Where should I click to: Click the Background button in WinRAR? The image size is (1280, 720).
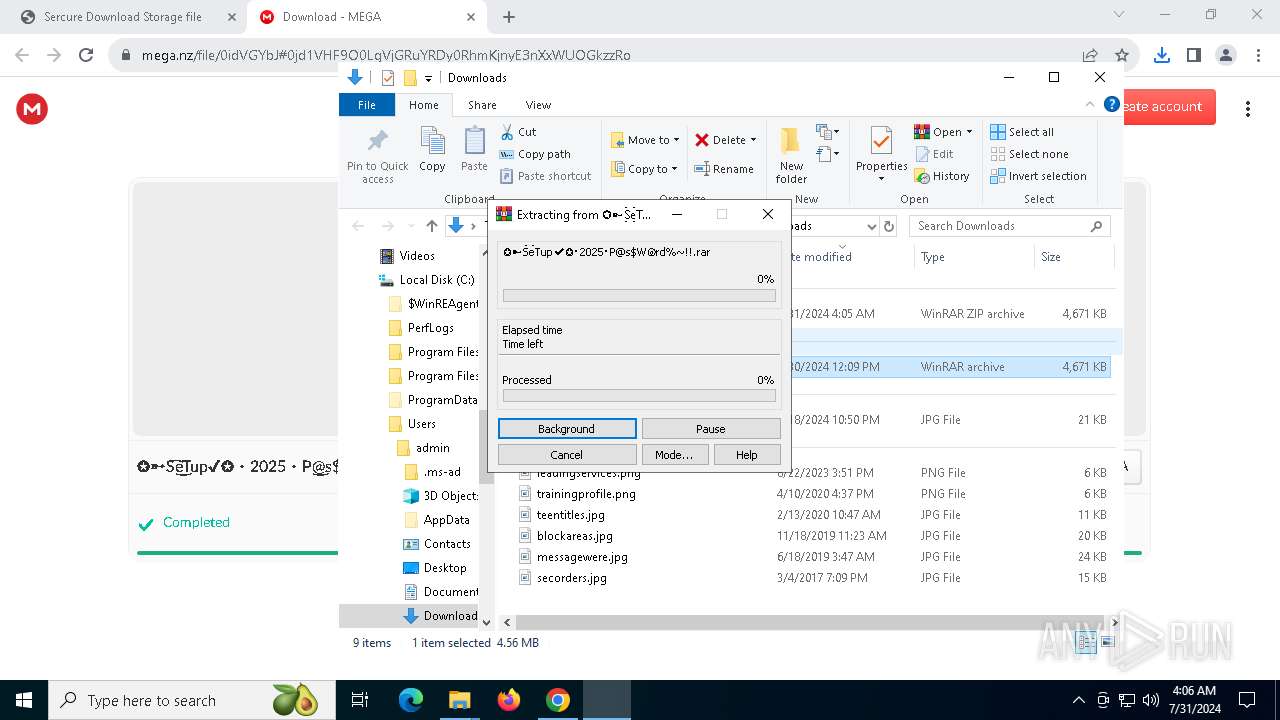[567, 428]
